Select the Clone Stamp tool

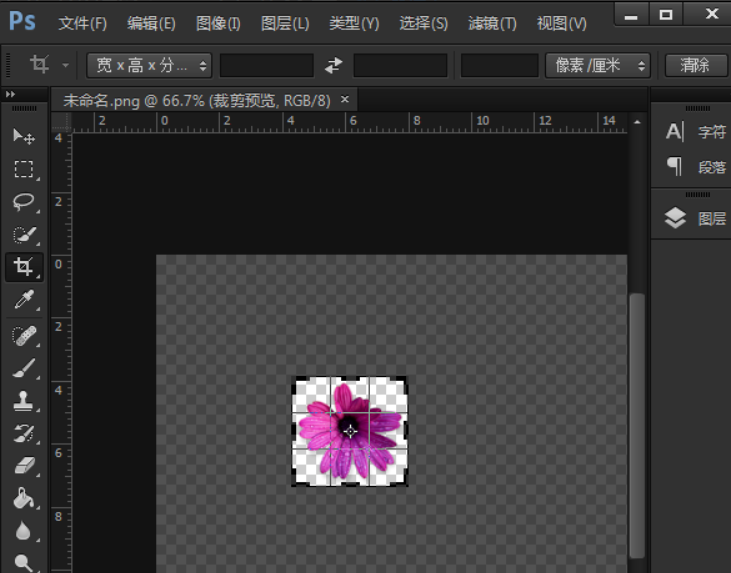[24, 400]
